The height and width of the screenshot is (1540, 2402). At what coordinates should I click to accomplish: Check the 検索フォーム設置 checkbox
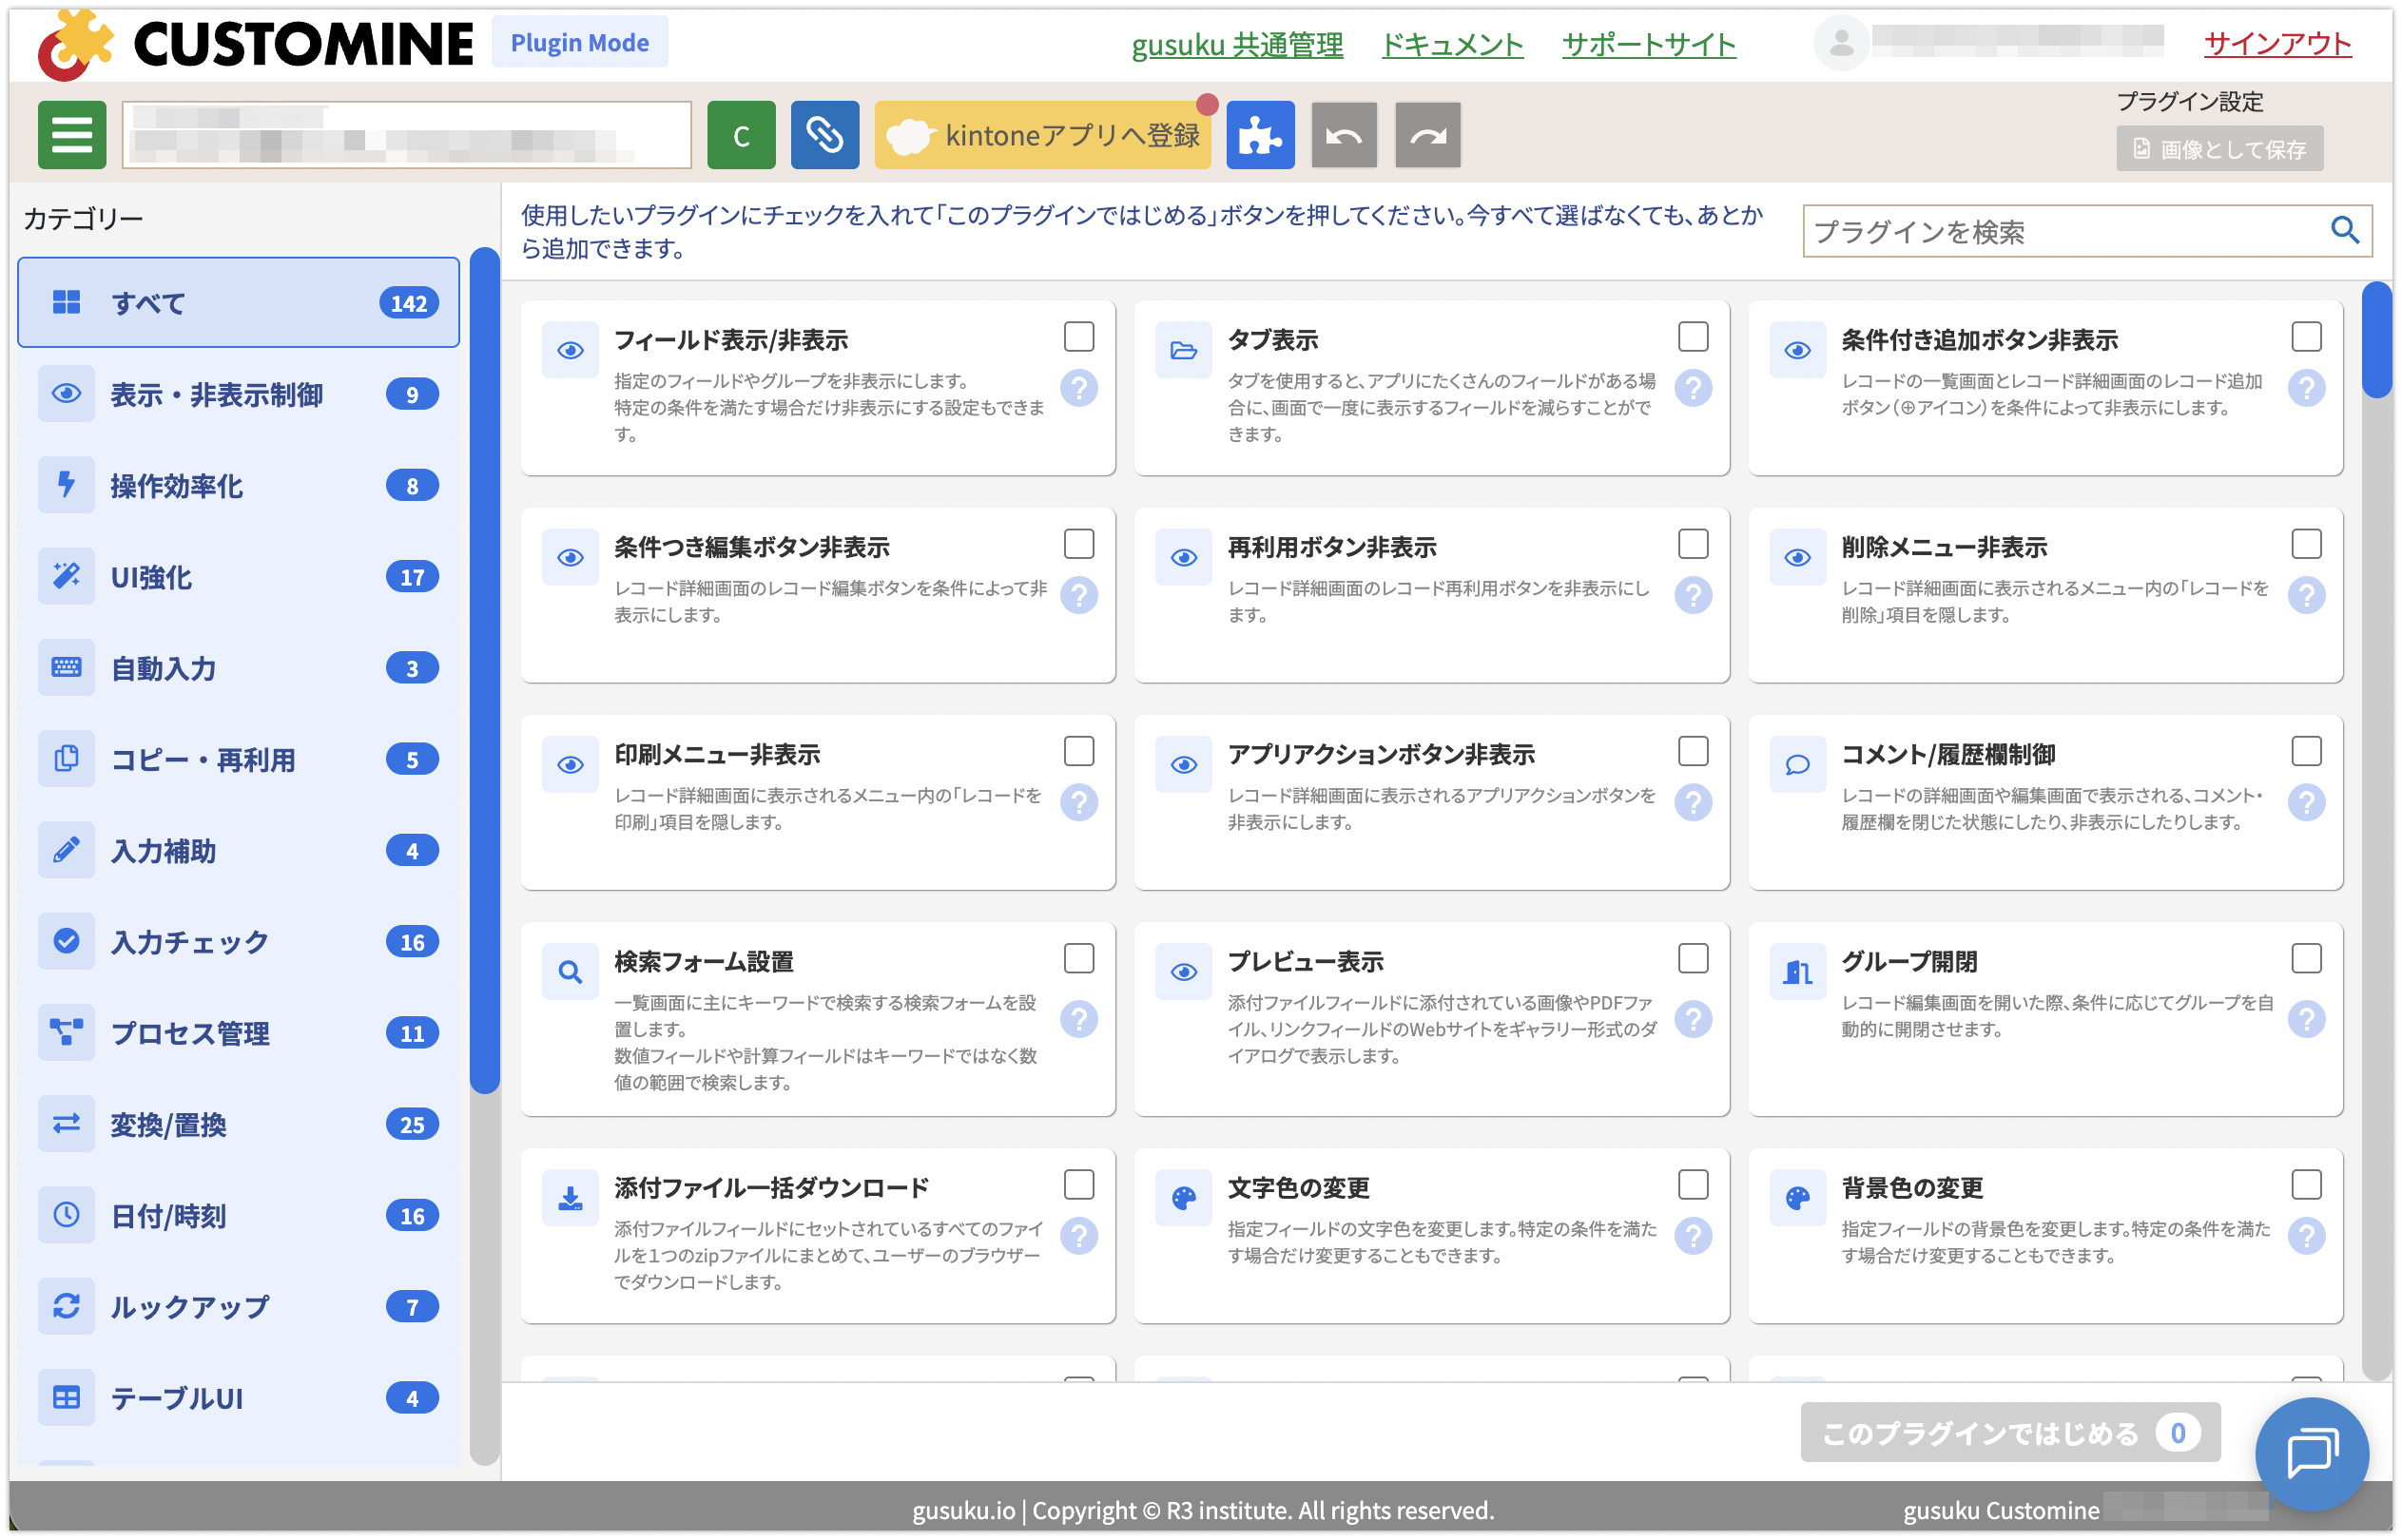[x=1079, y=958]
